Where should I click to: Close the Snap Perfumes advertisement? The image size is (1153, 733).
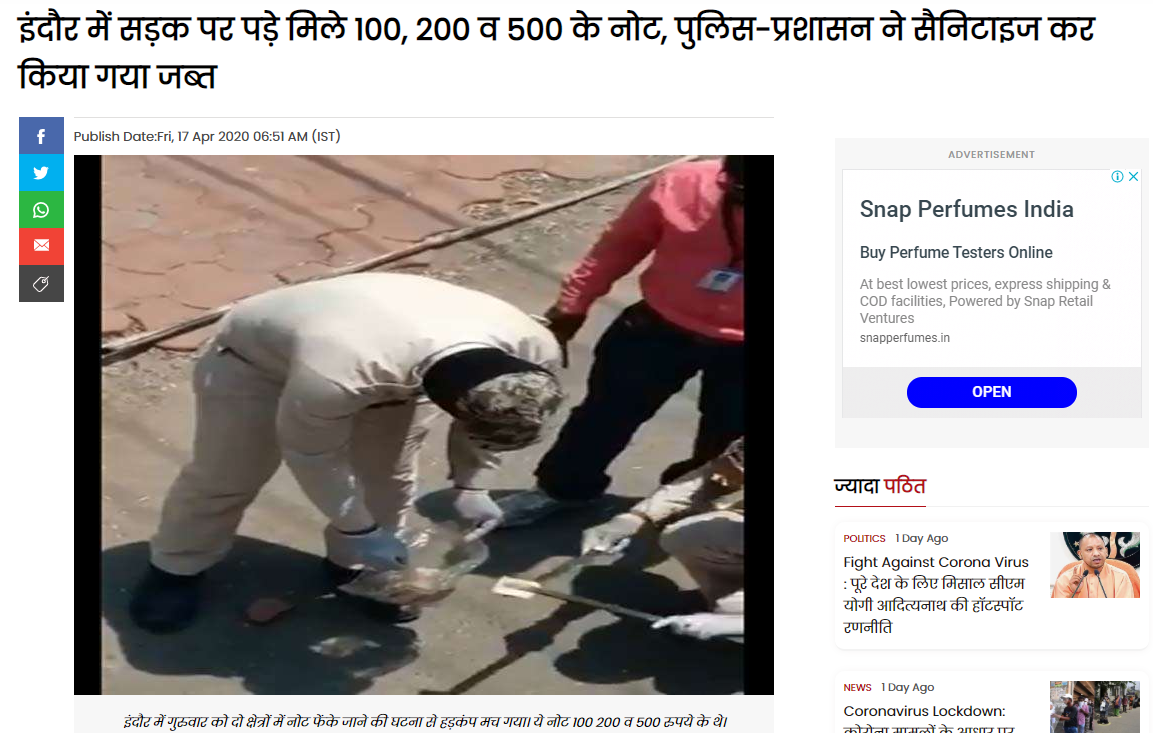[1133, 176]
